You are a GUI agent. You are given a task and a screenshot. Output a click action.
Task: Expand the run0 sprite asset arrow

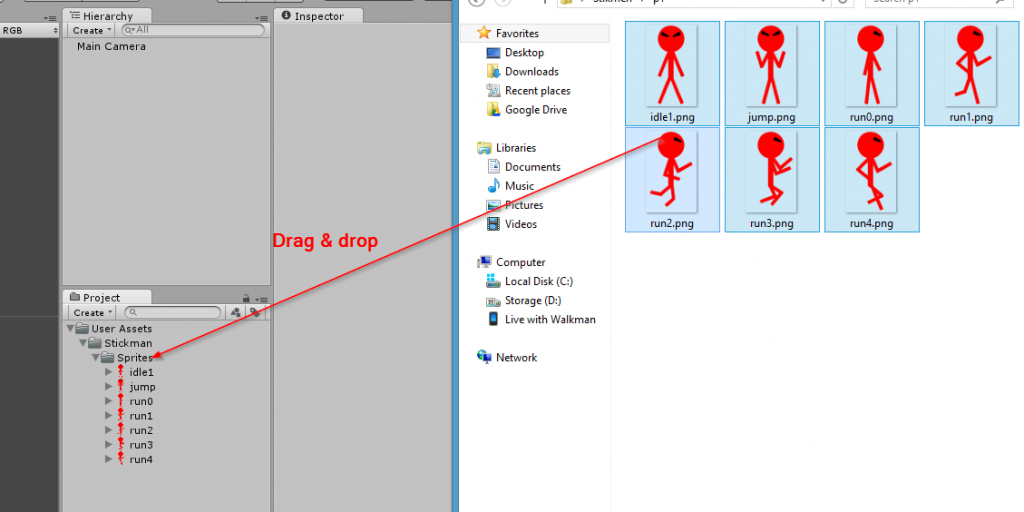(x=109, y=401)
